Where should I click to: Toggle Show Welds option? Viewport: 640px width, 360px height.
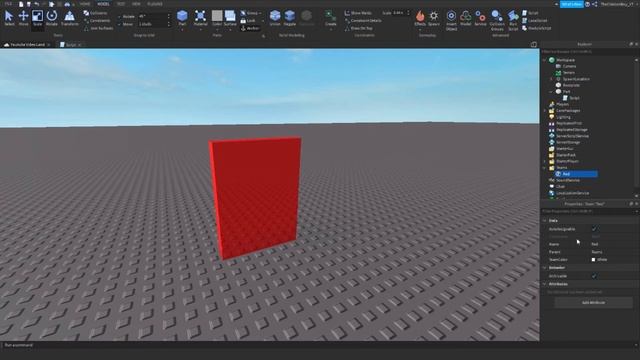coord(358,13)
